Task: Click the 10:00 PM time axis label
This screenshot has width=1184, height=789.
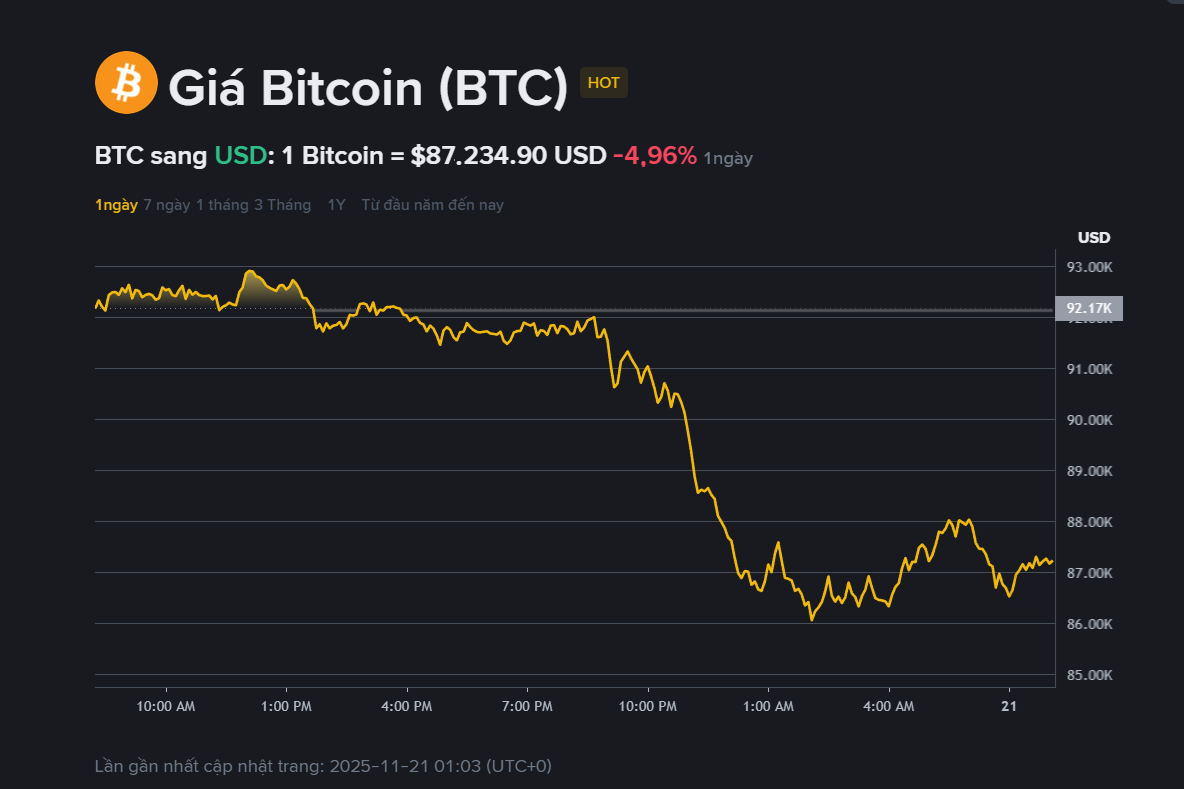Action: click(648, 707)
